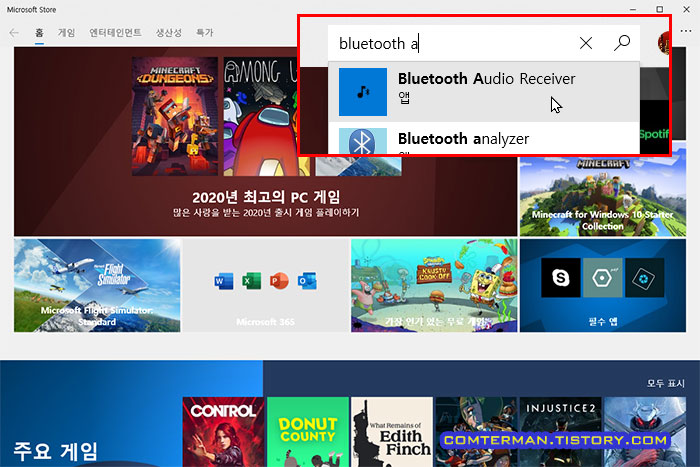Click the camera-diamond icon in the essential apps tile
700x467 pixels.
[x=644, y=278]
